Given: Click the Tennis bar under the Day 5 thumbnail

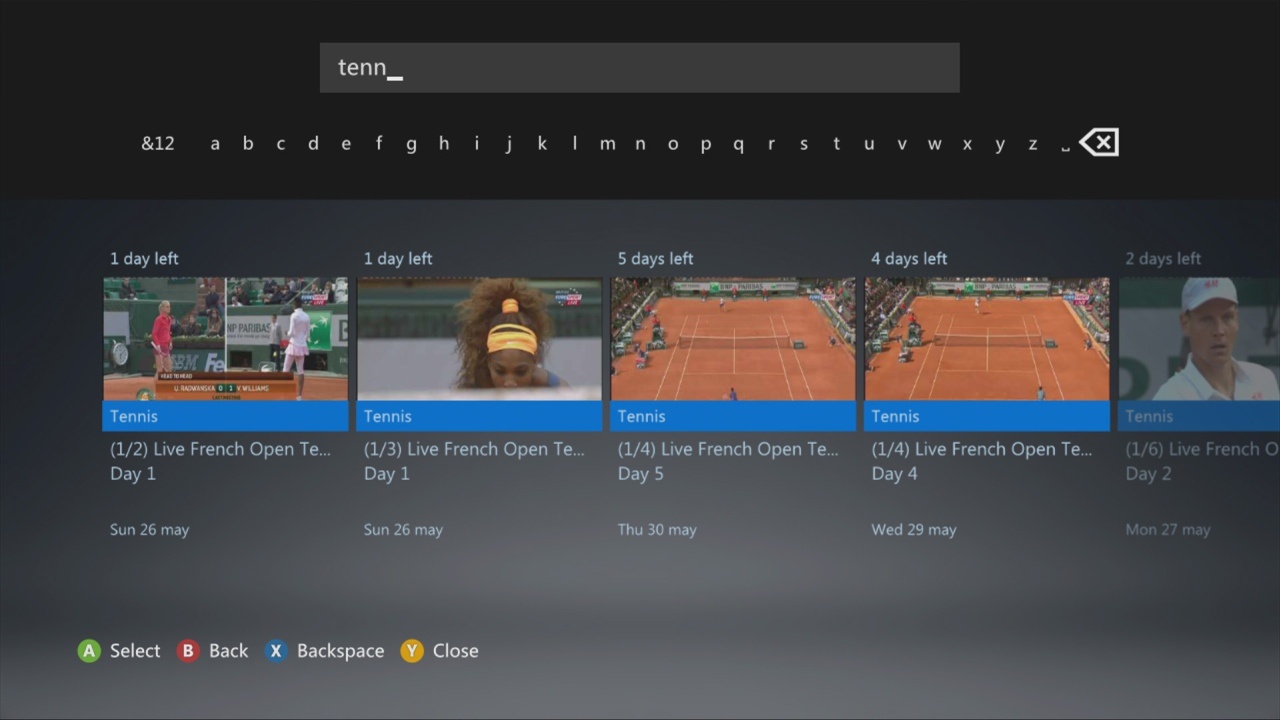Looking at the screenshot, I should tap(734, 416).
